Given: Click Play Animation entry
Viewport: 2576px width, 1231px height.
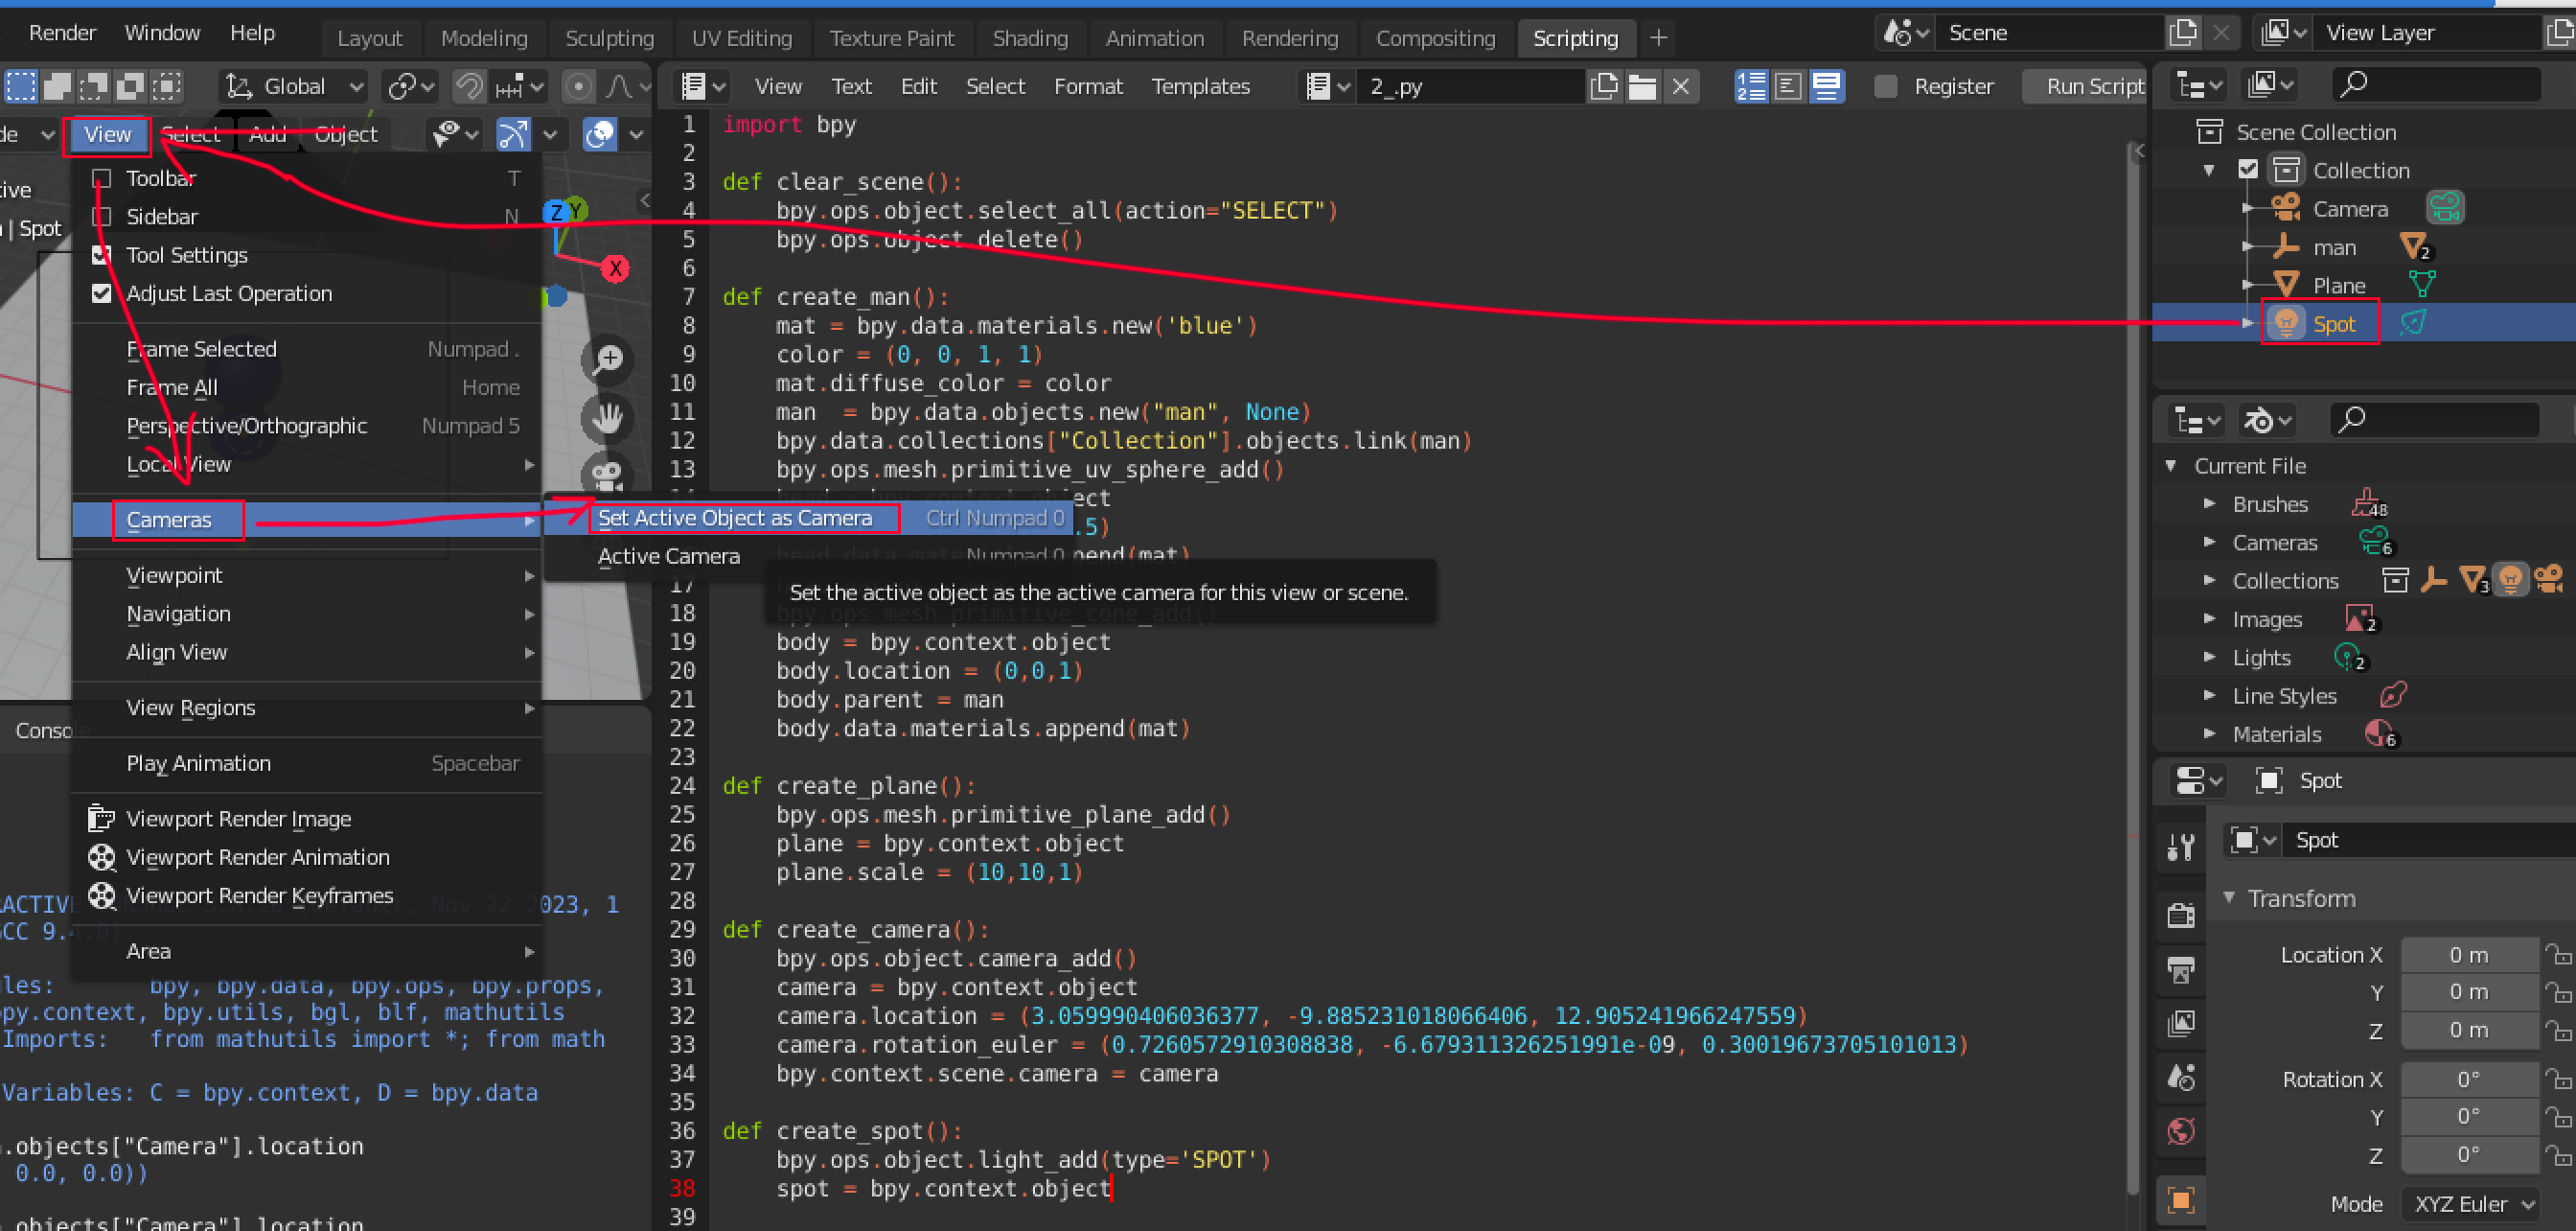Looking at the screenshot, I should 308,764.
